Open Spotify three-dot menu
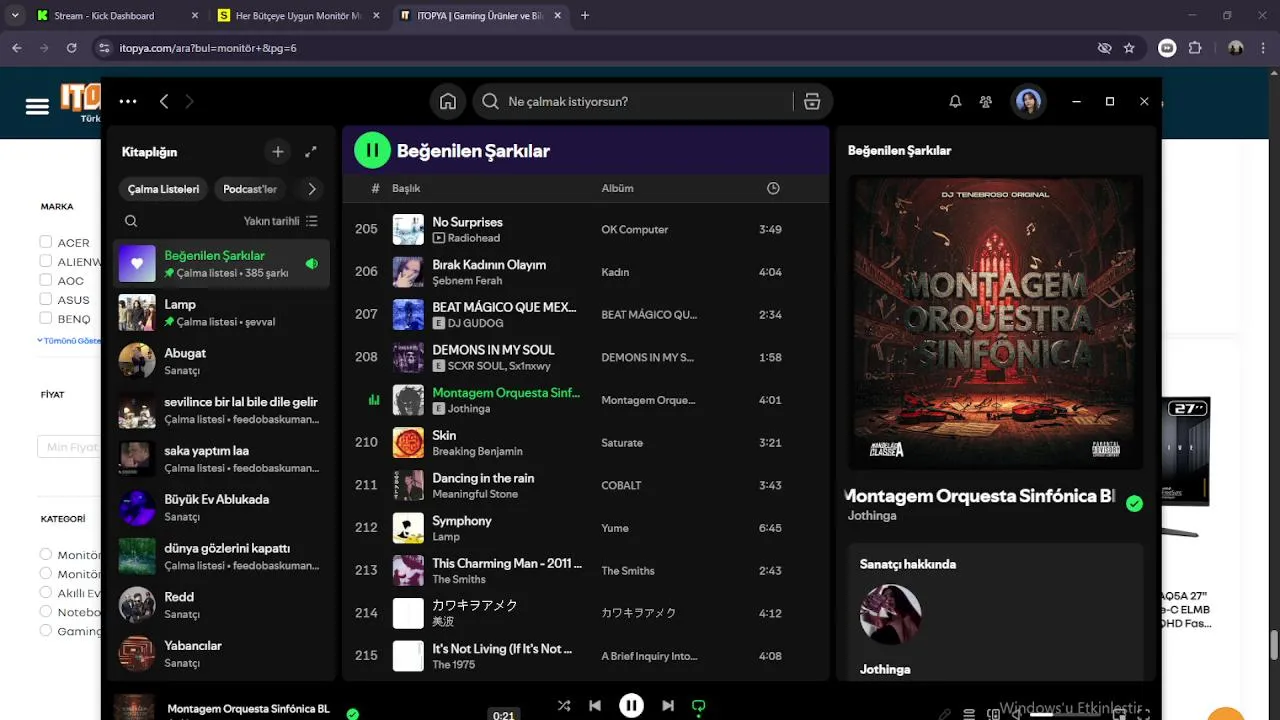 click(128, 101)
